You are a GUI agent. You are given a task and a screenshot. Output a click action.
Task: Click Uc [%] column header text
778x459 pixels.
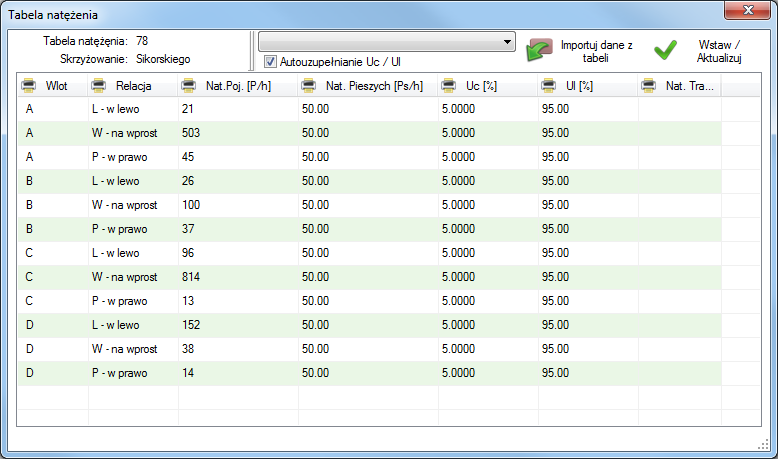coord(481,86)
